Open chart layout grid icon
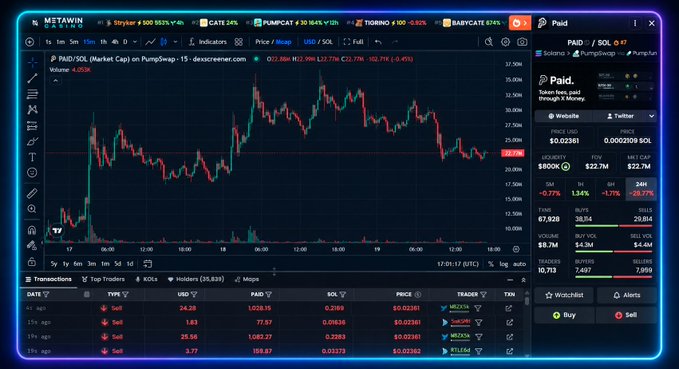The width and height of the screenshot is (679, 369). pyautogui.click(x=239, y=42)
